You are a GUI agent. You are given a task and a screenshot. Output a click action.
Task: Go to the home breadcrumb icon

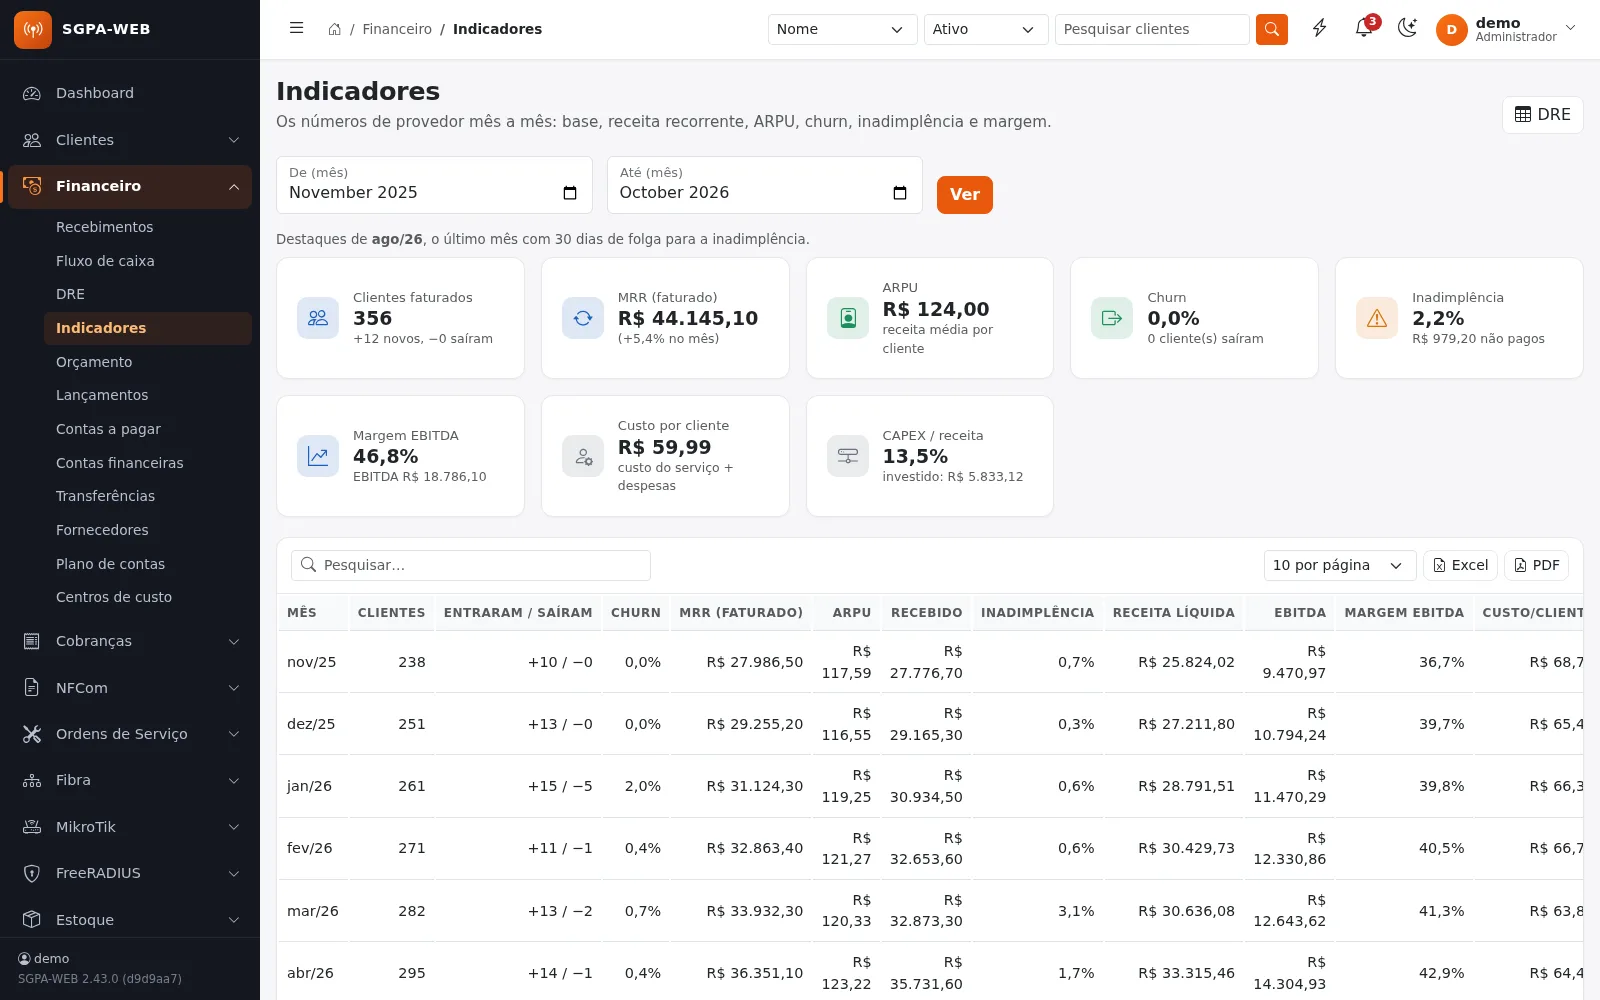335,29
